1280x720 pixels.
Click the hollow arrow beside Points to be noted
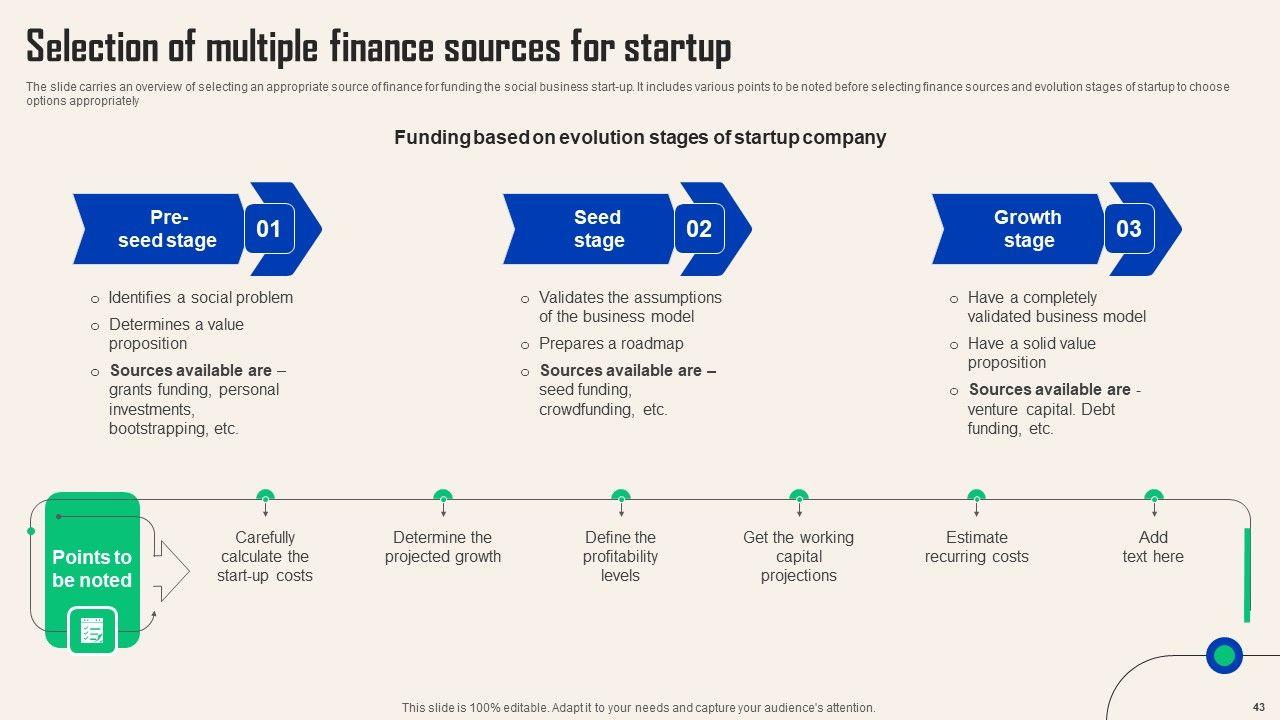coord(173,571)
